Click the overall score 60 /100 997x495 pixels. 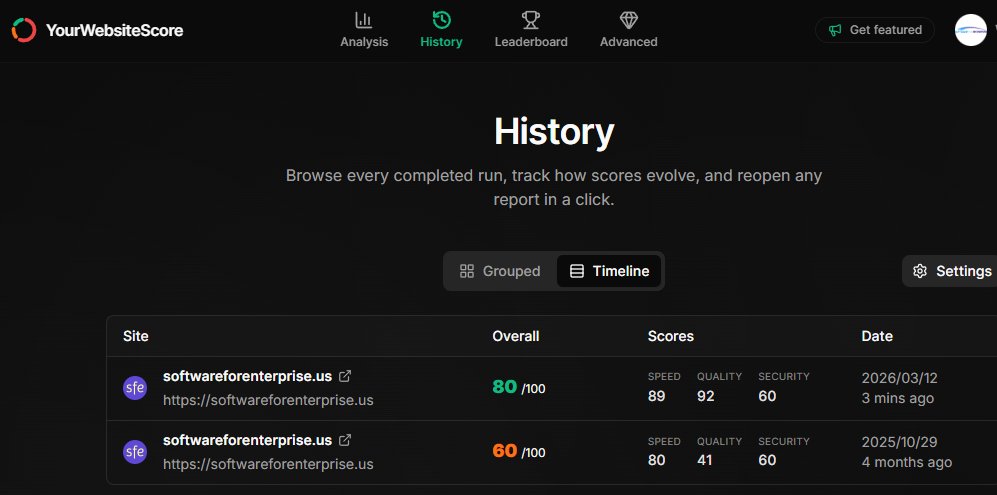(x=519, y=451)
